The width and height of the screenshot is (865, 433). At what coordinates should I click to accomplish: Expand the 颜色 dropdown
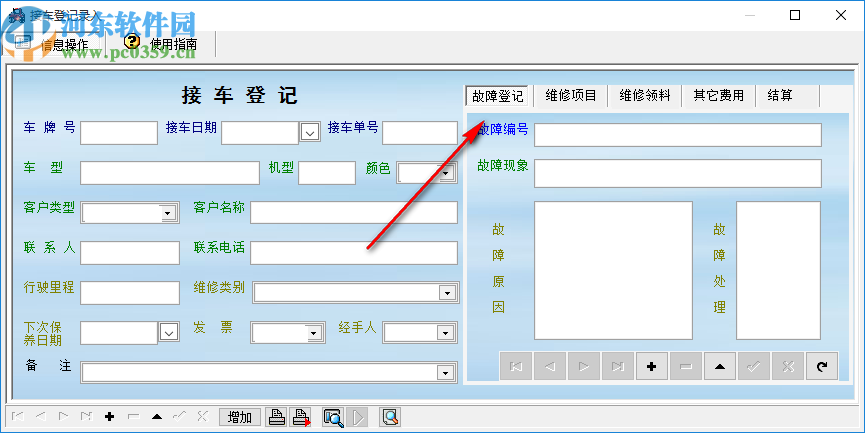tap(446, 174)
